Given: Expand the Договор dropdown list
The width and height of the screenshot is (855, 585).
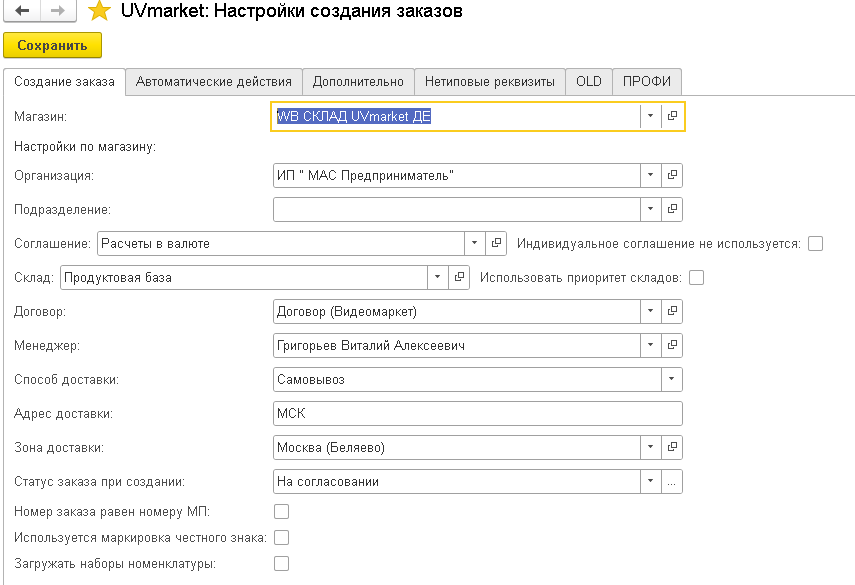Looking at the screenshot, I should 651,311.
